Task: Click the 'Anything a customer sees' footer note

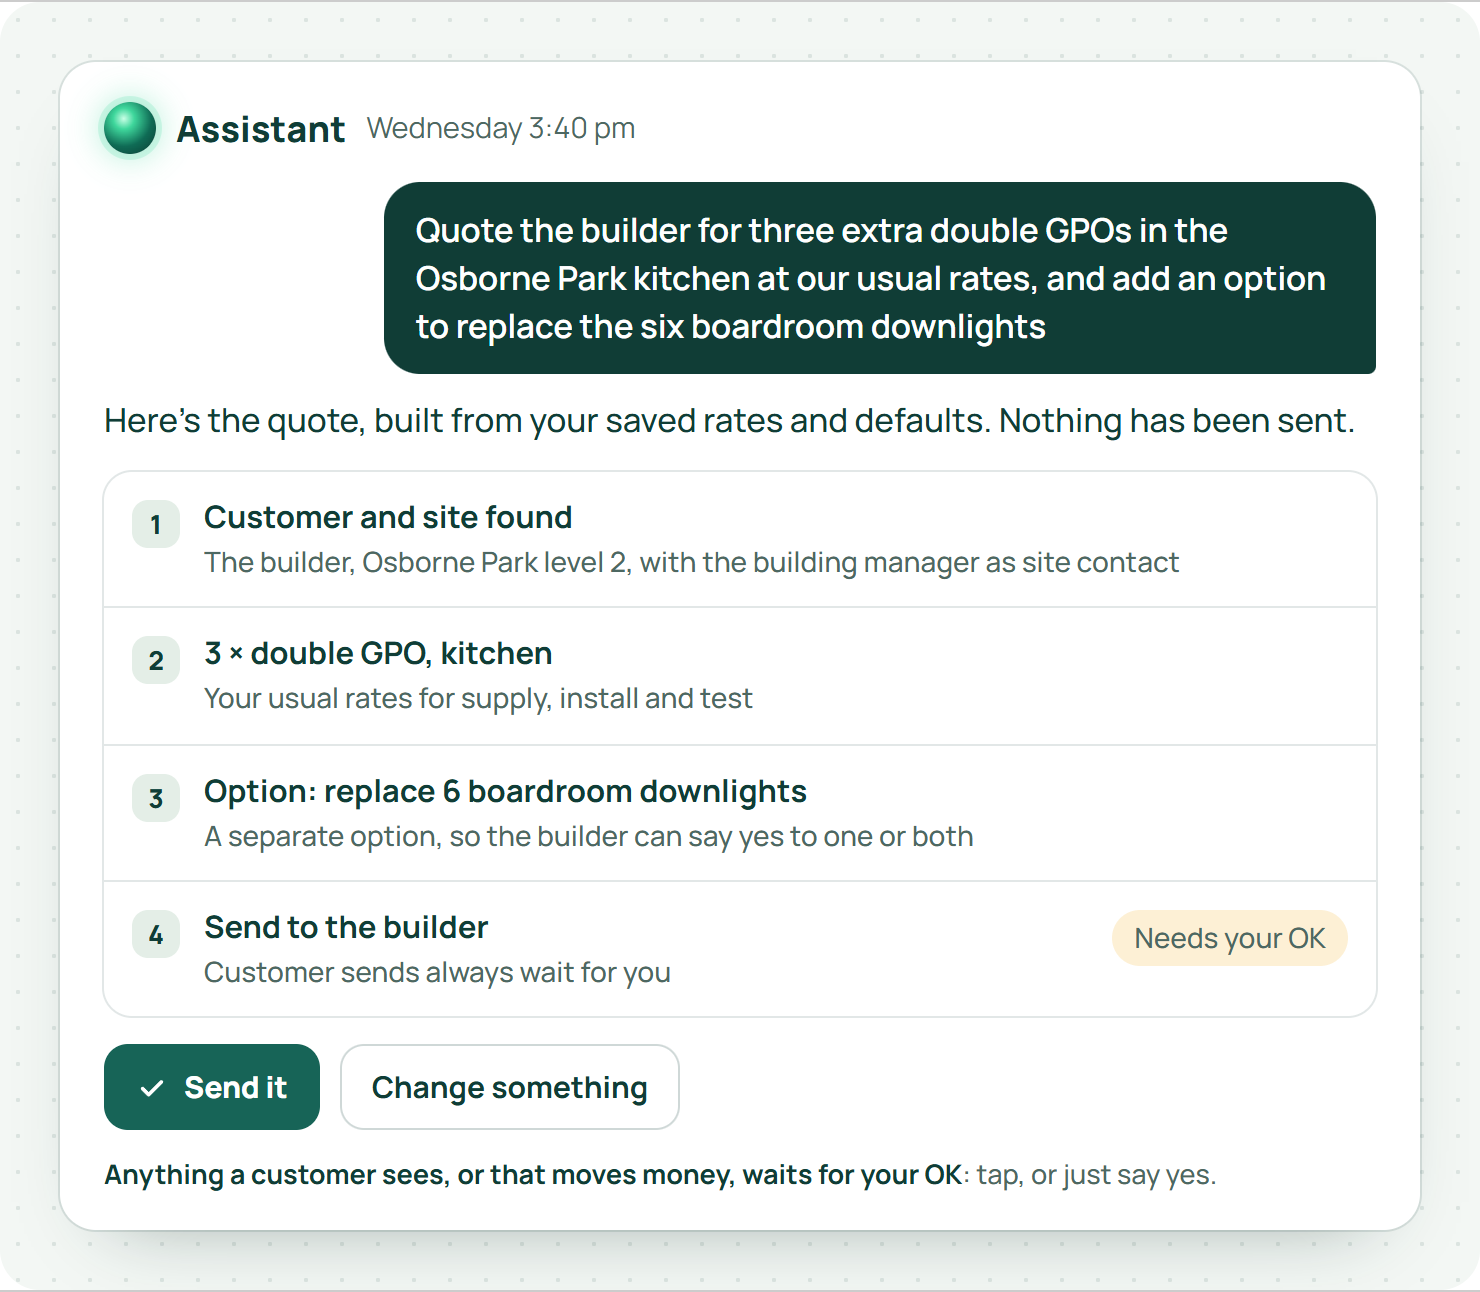Action: (660, 1174)
